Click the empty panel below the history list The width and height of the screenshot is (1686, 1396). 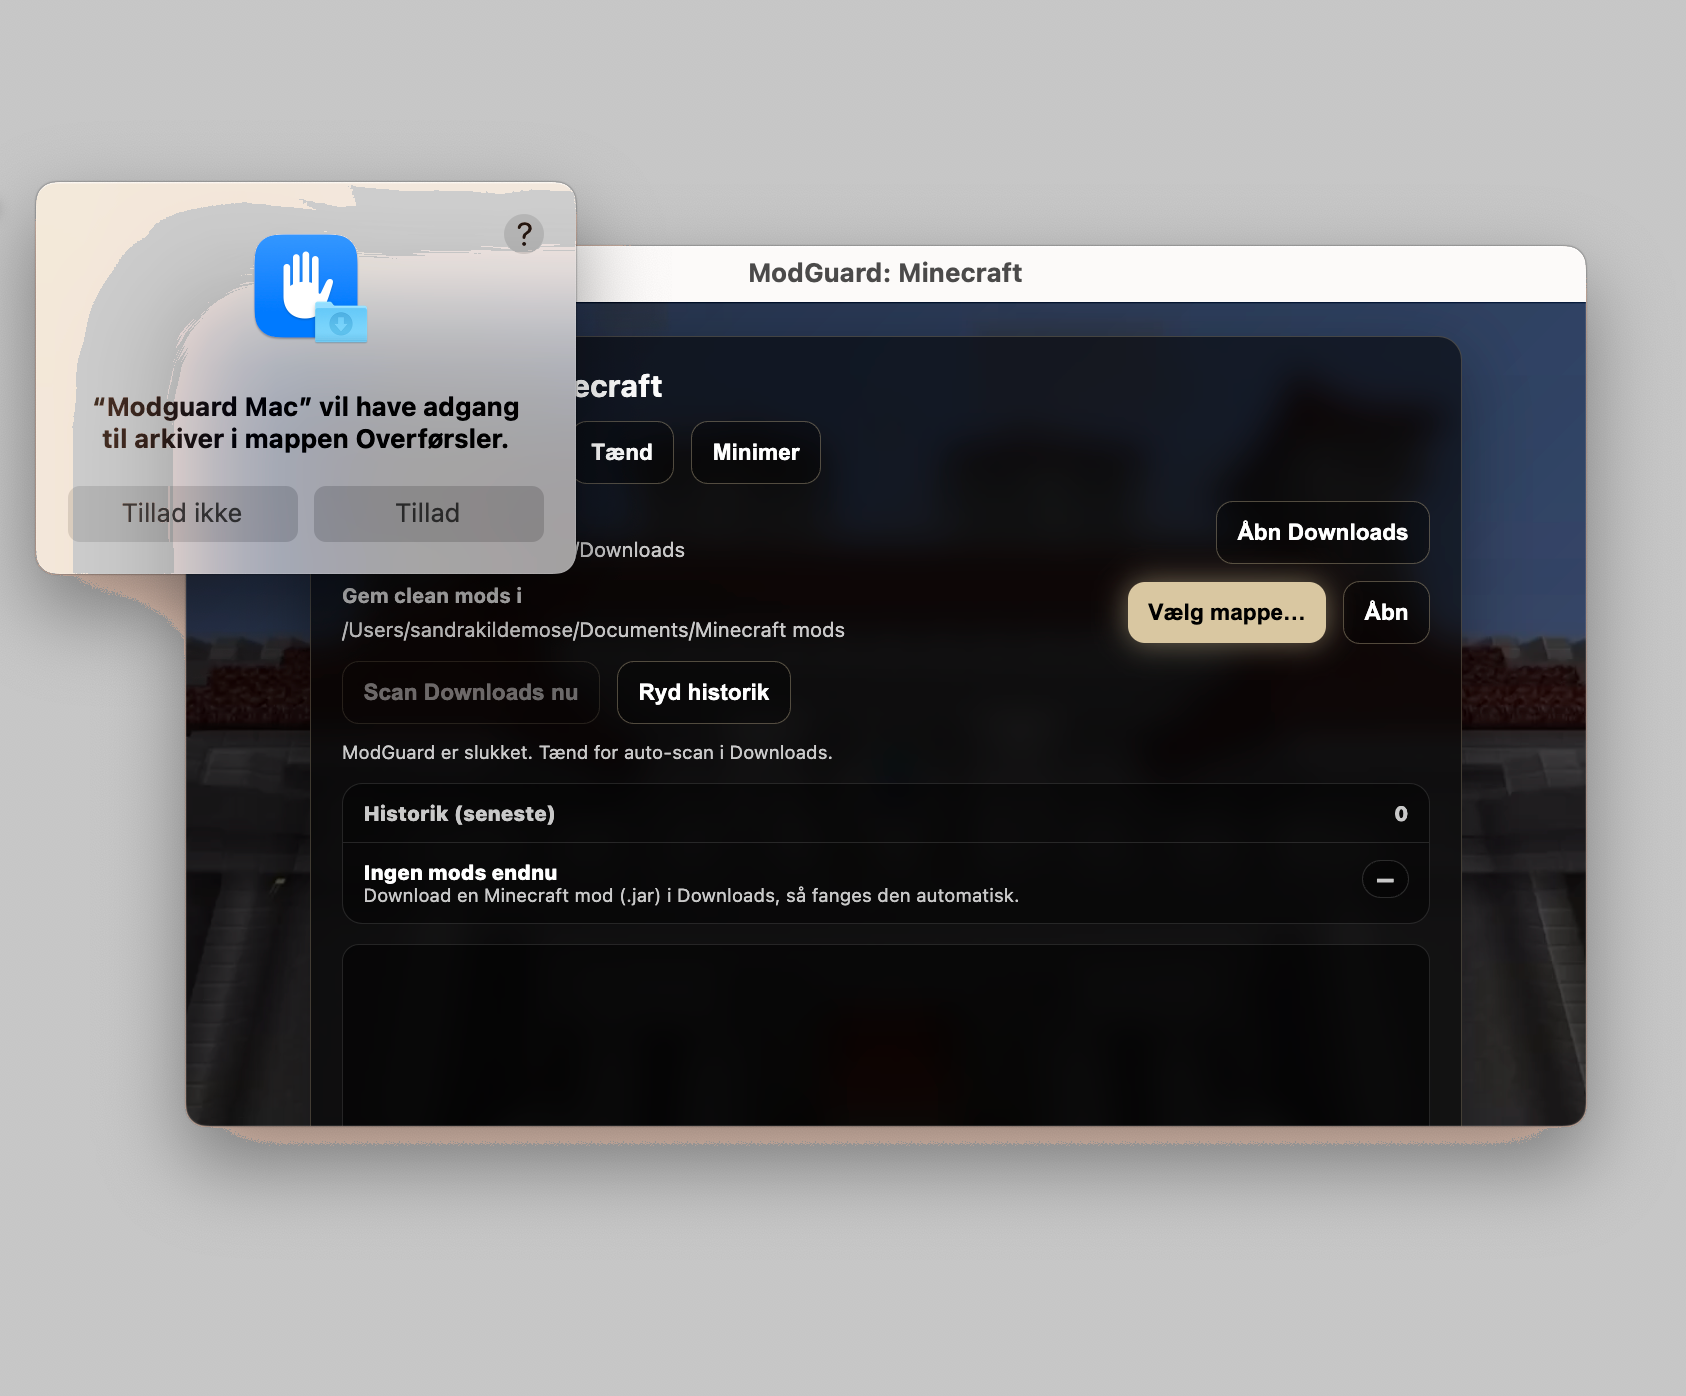point(885,1035)
